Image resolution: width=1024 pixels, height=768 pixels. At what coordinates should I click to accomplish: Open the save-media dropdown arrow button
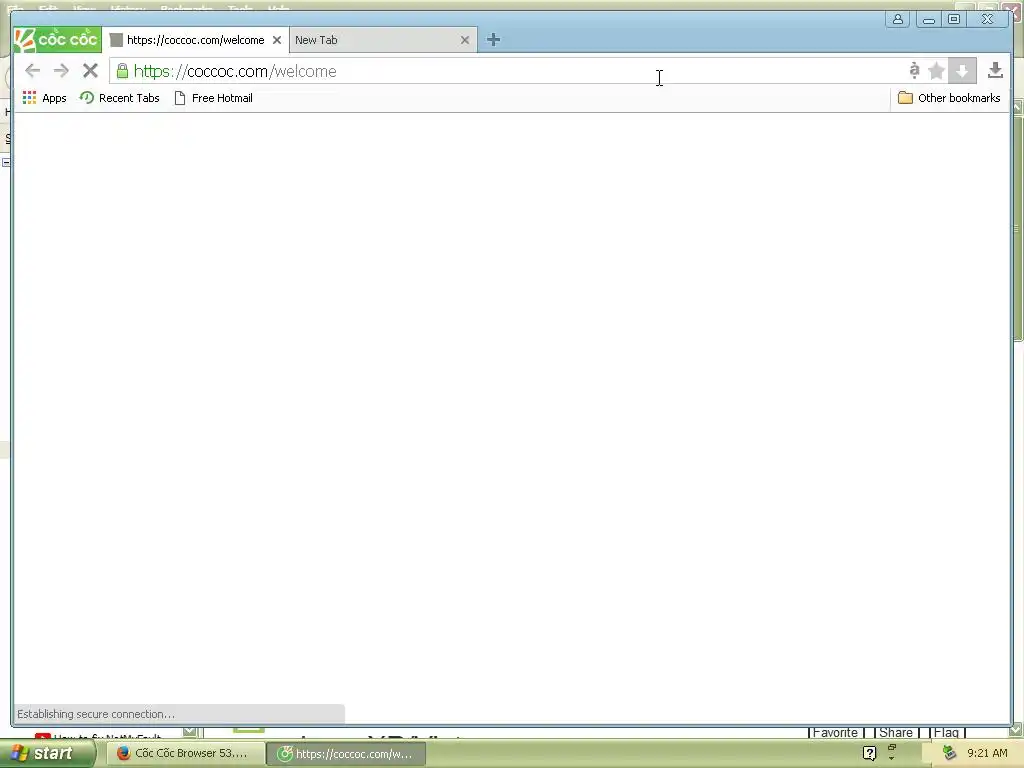tap(962, 71)
